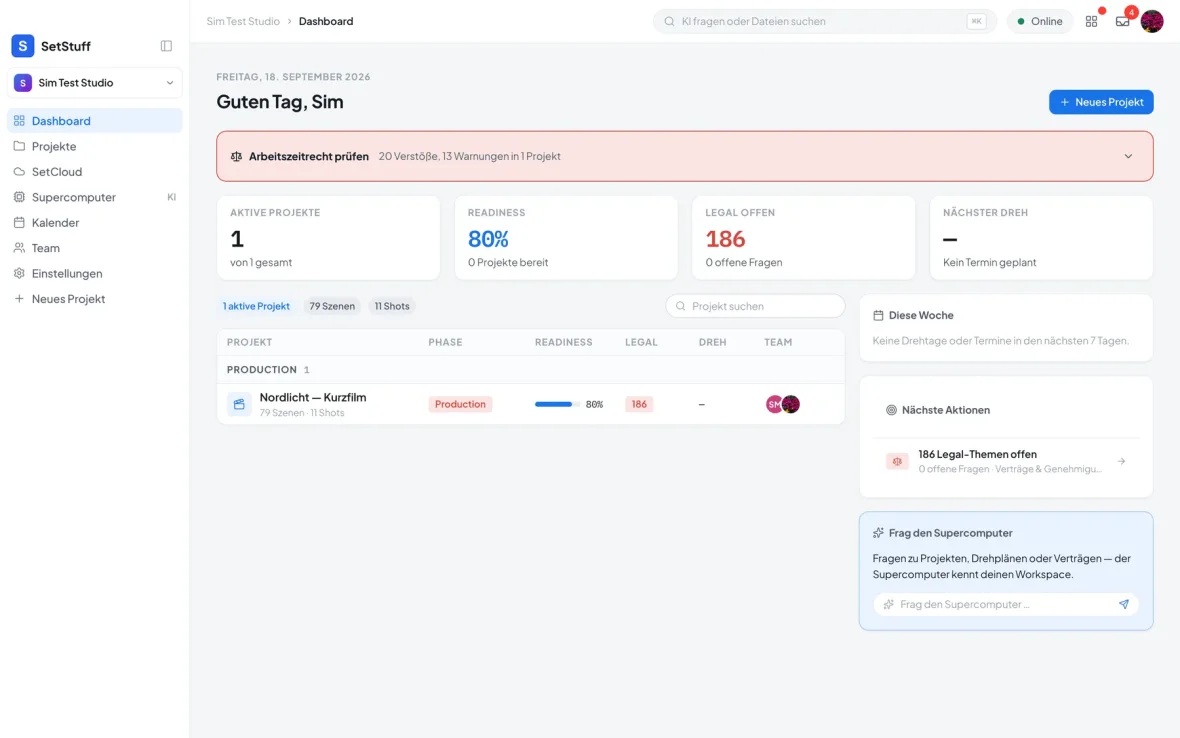Click the red scales icon in Nächste Aktionen
This screenshot has height=738, width=1180.
[x=897, y=461]
